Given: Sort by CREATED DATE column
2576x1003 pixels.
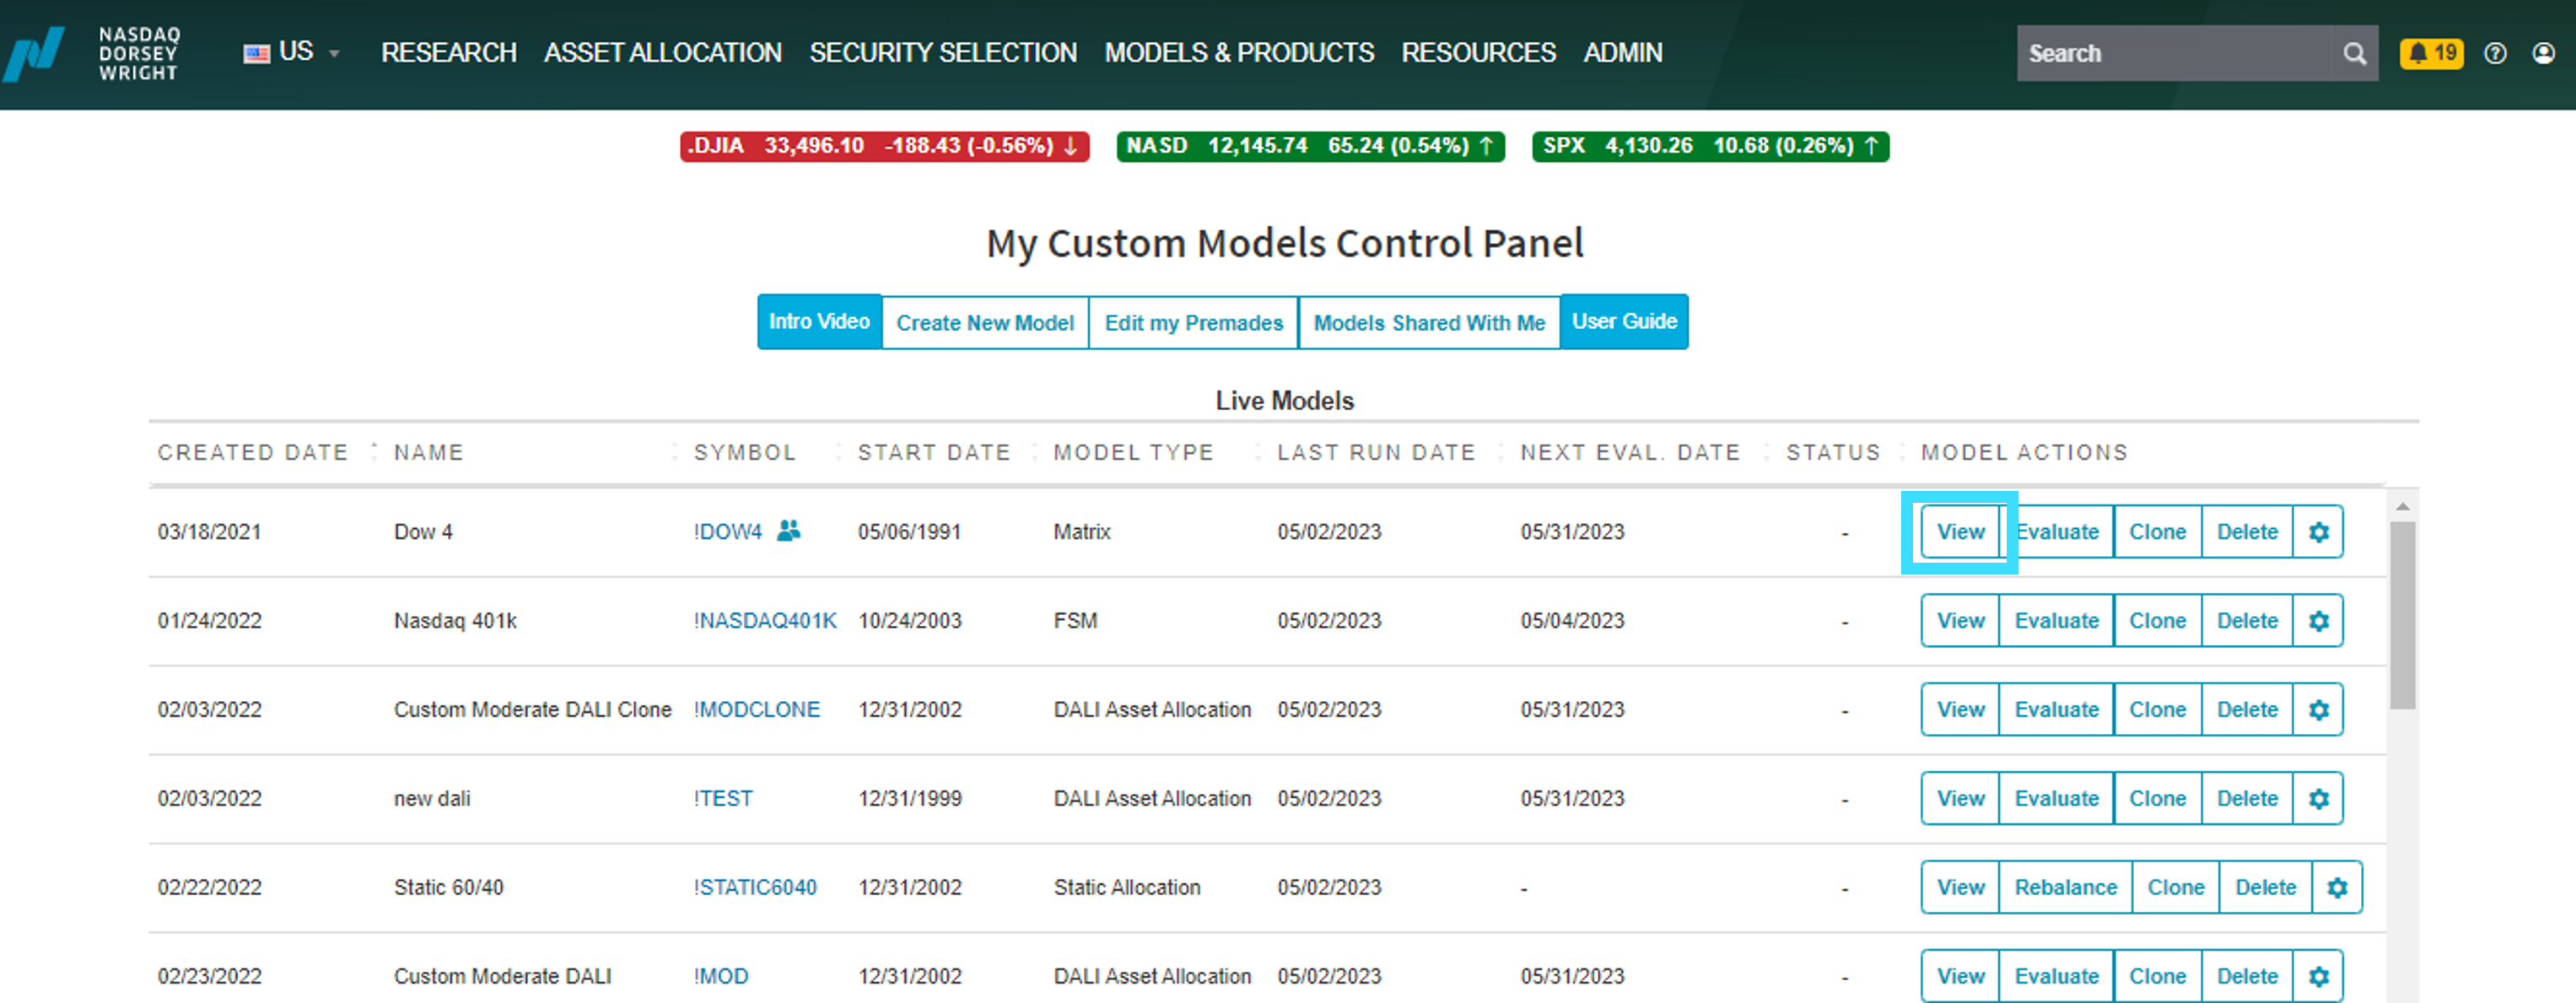Looking at the screenshot, I should [x=253, y=453].
